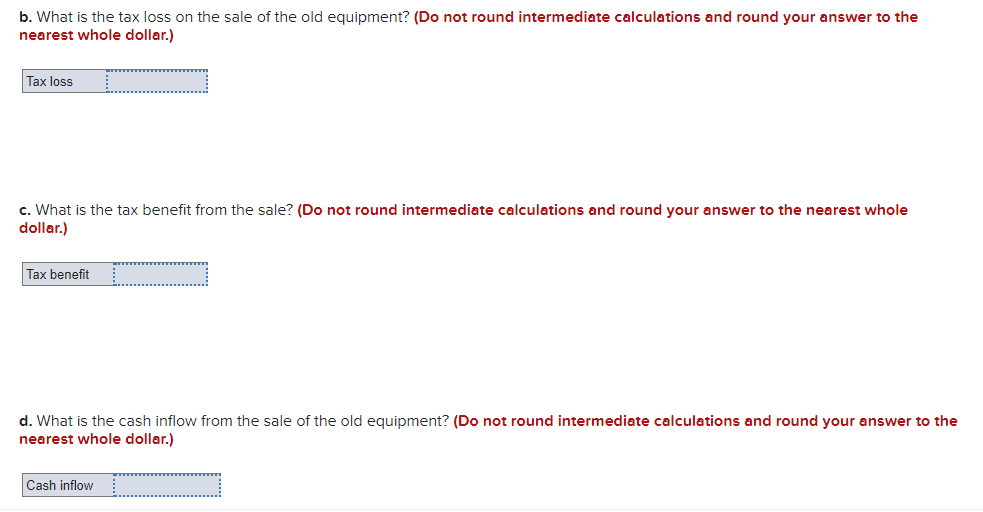Image resolution: width=983 pixels, height=512 pixels.
Task: Click the Cash inflow answer input field
Action: pos(166,485)
